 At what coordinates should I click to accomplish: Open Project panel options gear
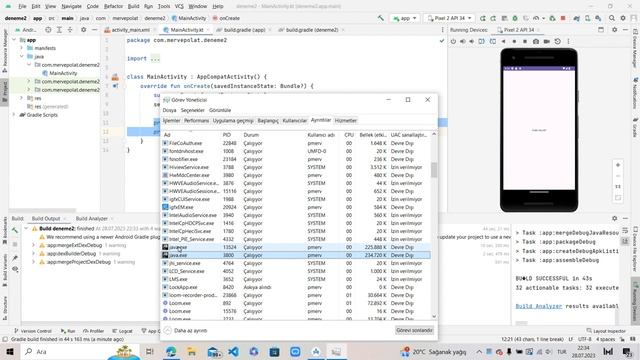83,30
